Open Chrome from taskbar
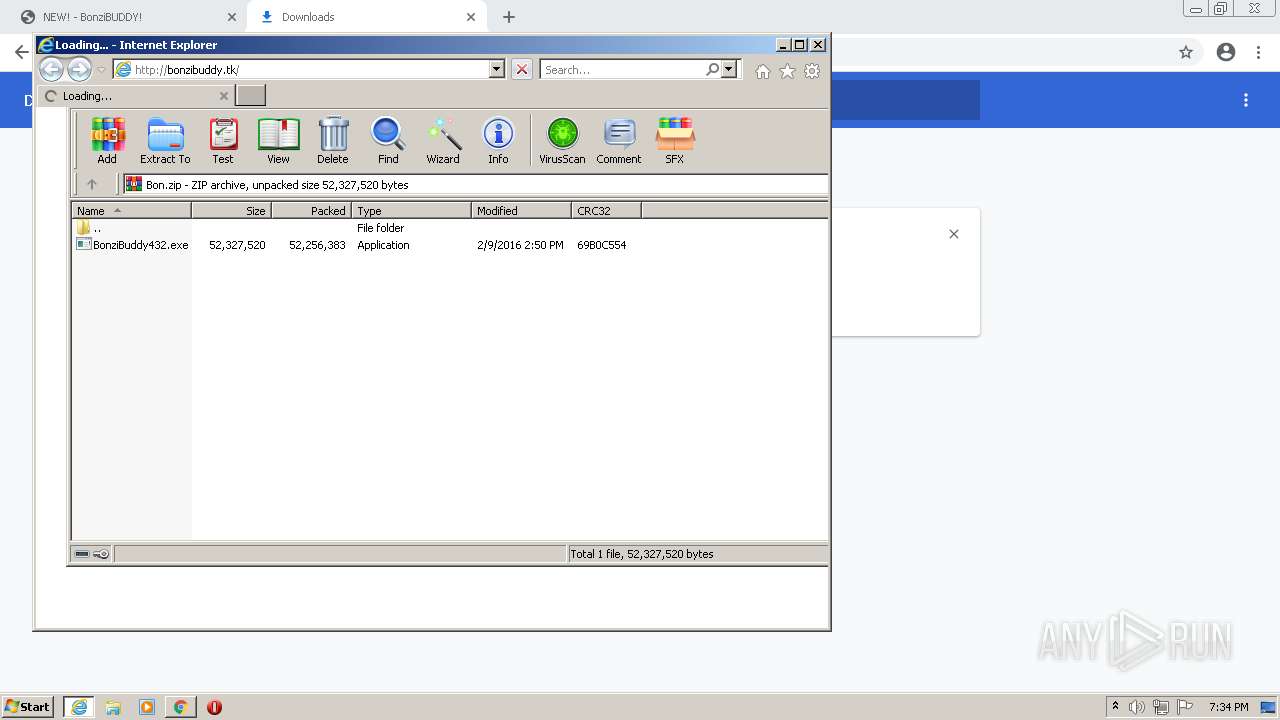This screenshot has height=720, width=1280. [180, 707]
